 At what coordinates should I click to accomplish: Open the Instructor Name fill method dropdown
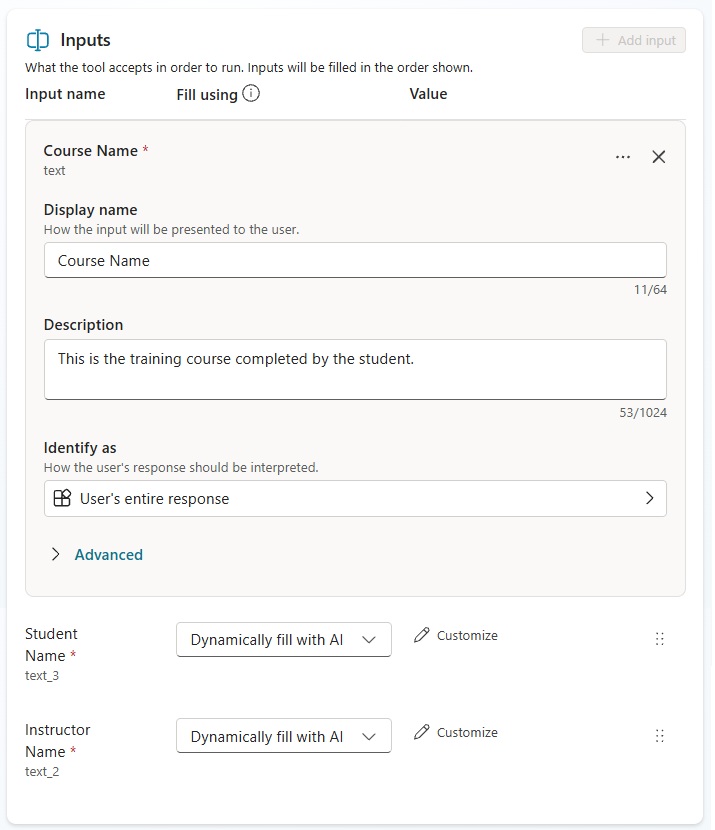[283, 737]
